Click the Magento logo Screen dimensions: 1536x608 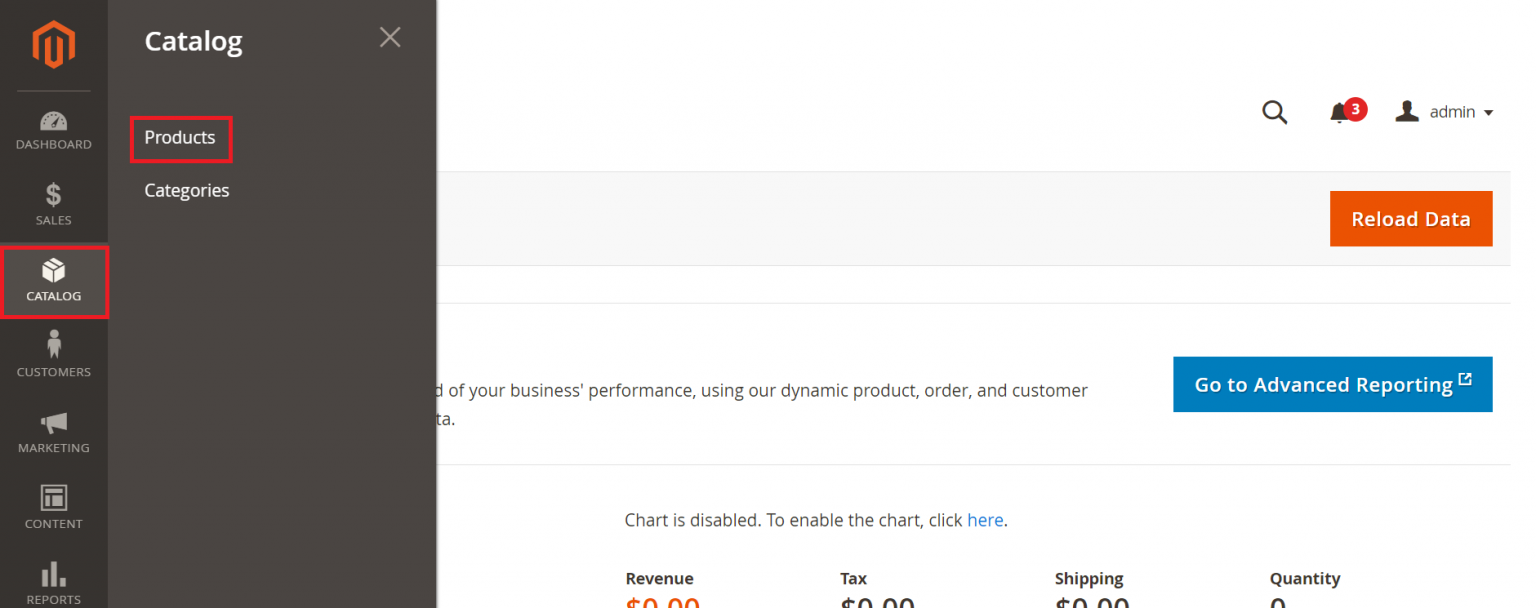[x=53, y=44]
